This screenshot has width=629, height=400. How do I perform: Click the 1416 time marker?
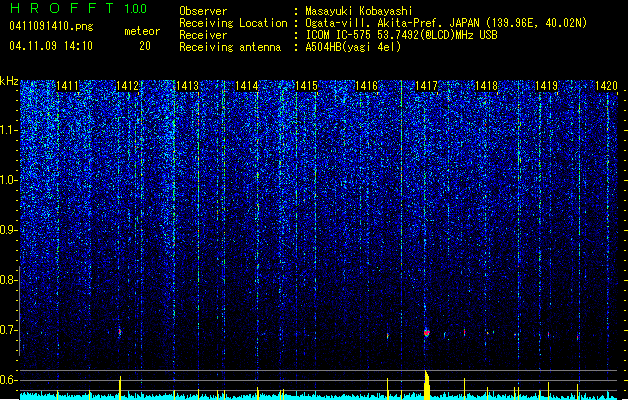pyautogui.click(x=366, y=86)
